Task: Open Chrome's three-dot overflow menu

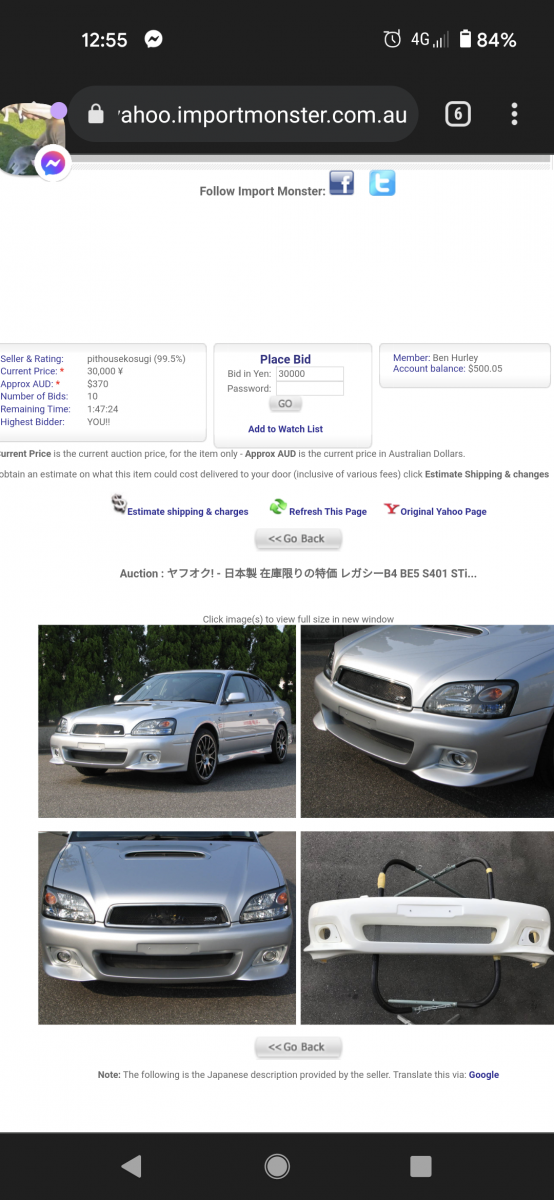Action: pos(514,114)
